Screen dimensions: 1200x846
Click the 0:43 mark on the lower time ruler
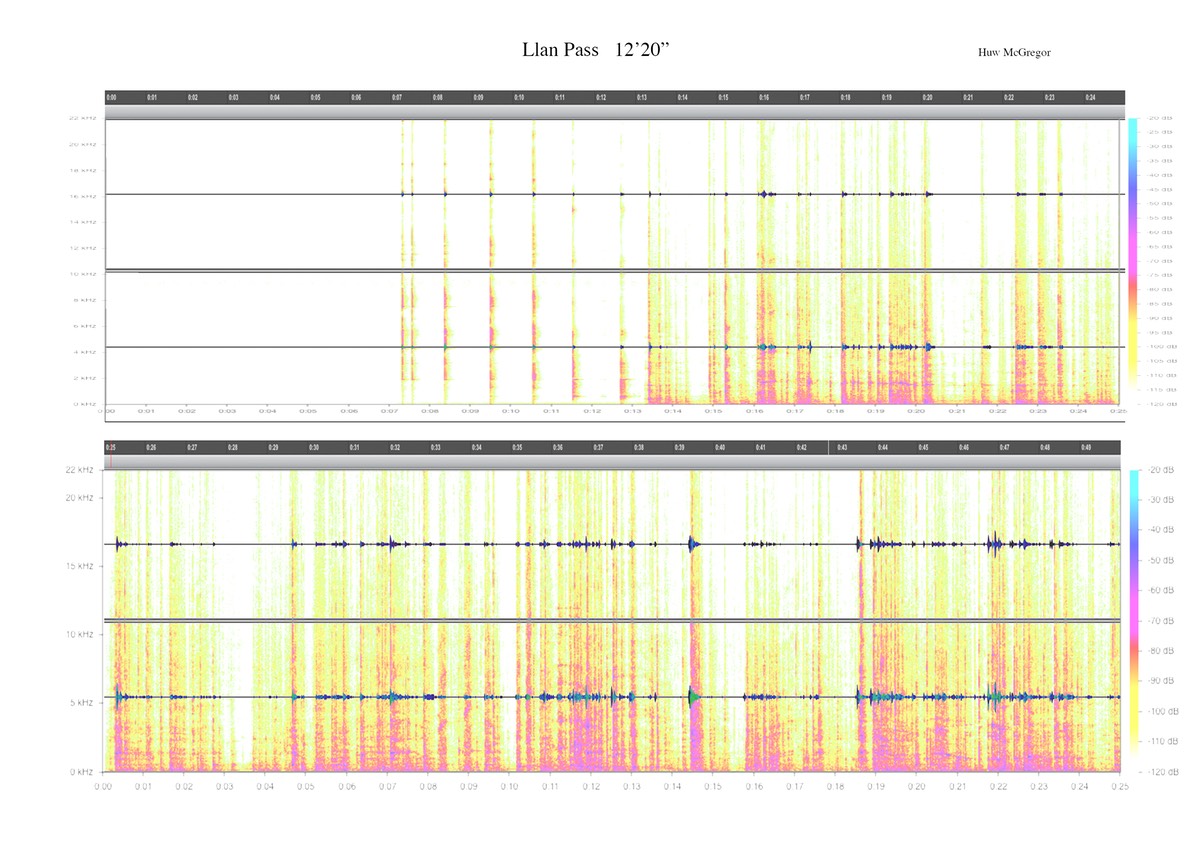click(842, 447)
